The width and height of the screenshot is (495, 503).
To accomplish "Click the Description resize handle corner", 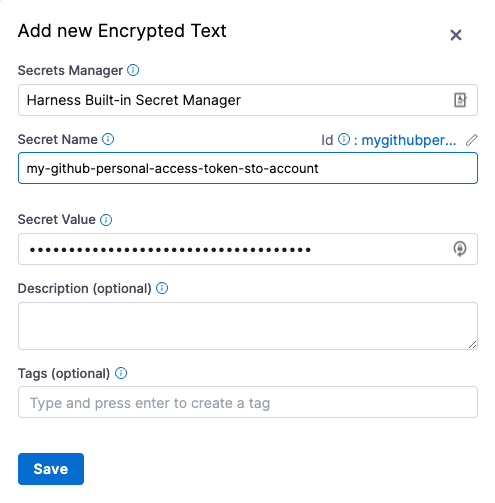I will [472, 345].
